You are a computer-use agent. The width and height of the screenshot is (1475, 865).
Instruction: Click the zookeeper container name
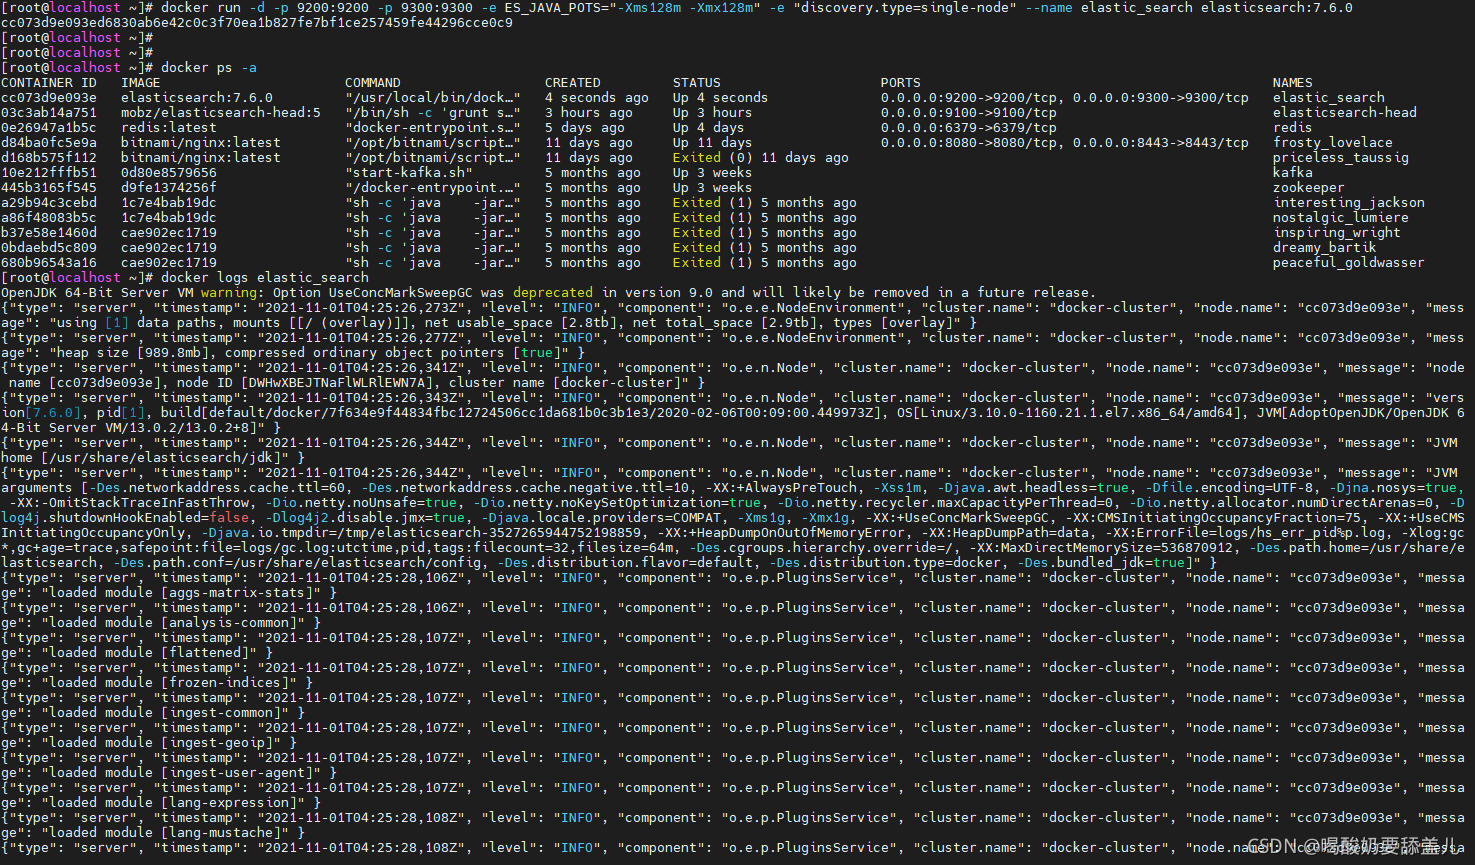click(1309, 188)
